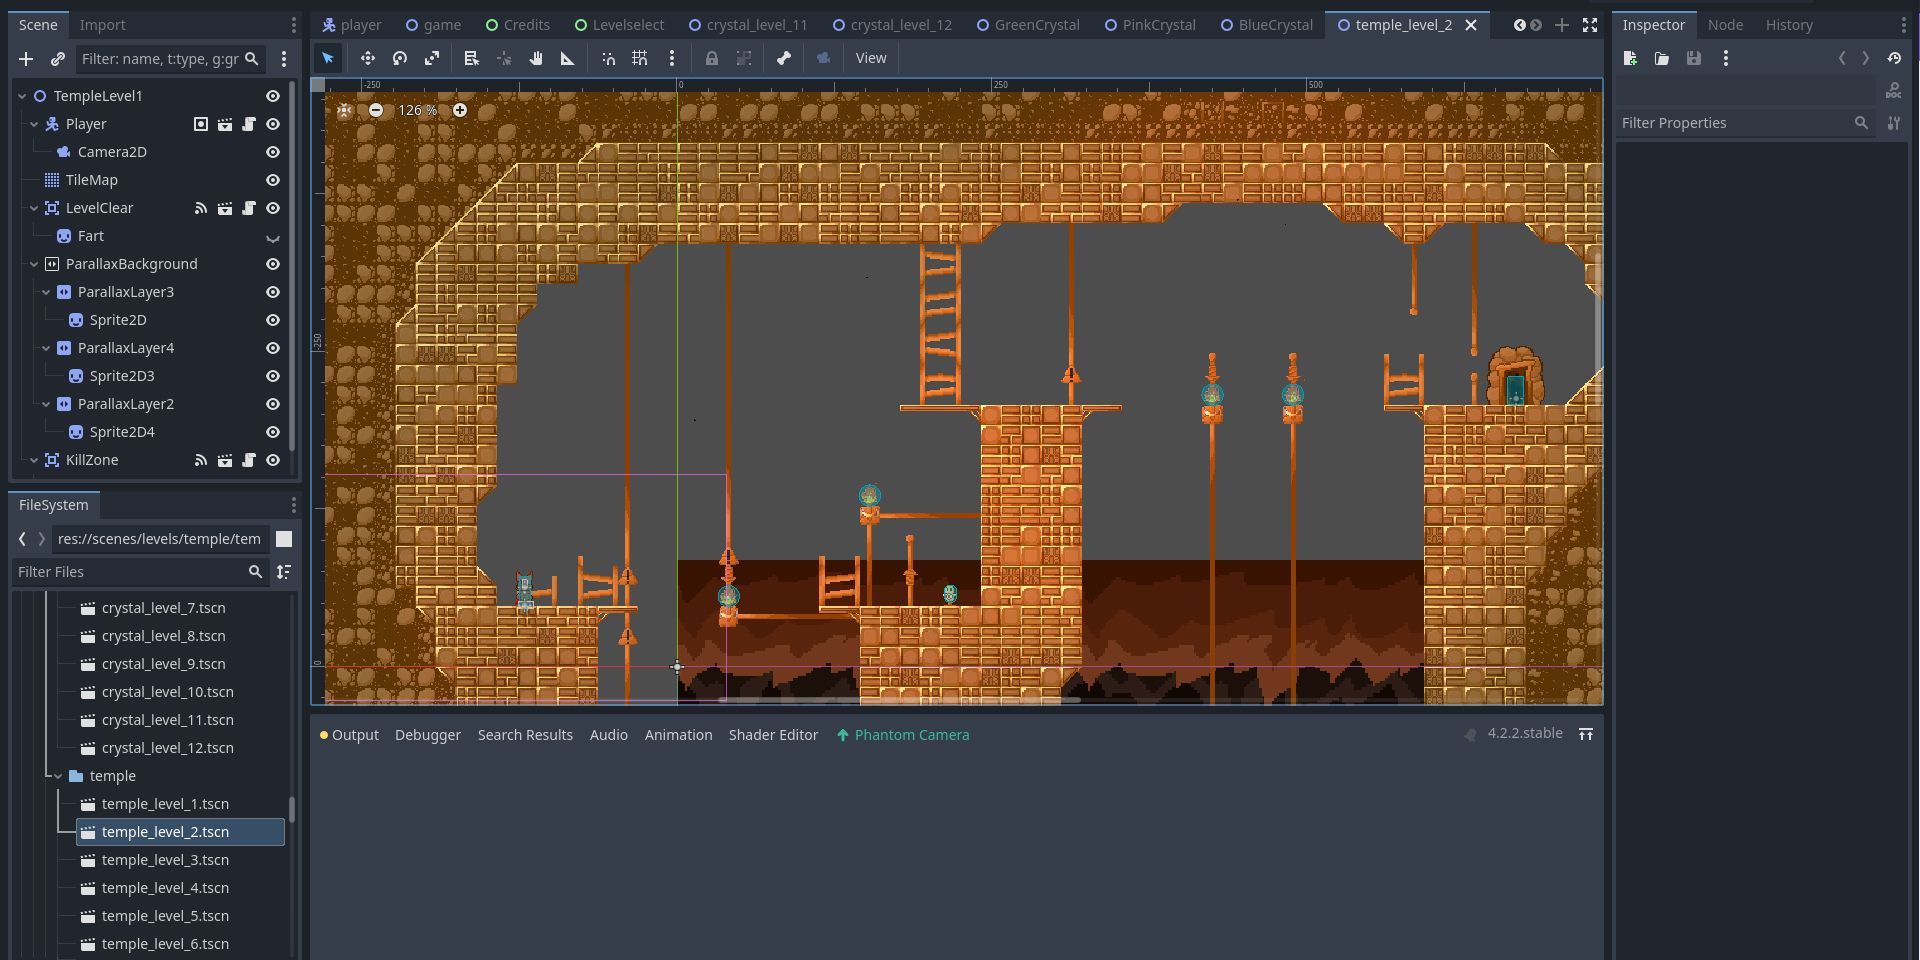Hide the Player node in the scene tree
The image size is (1920, 960).
click(273, 124)
